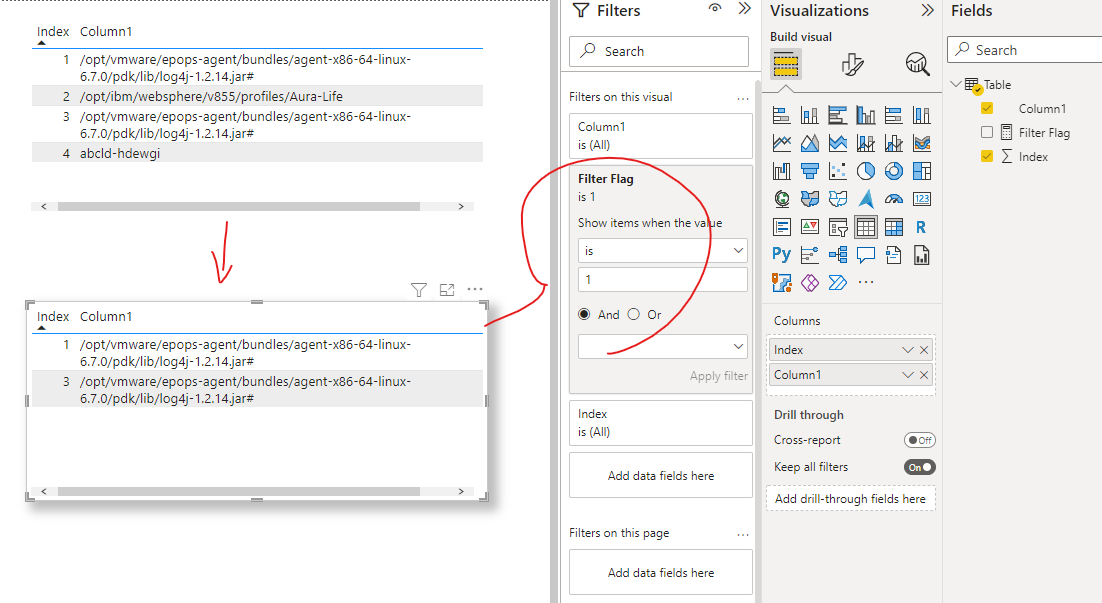Choose the Power Apps visual
The width and height of the screenshot is (1102, 603).
pos(810,283)
